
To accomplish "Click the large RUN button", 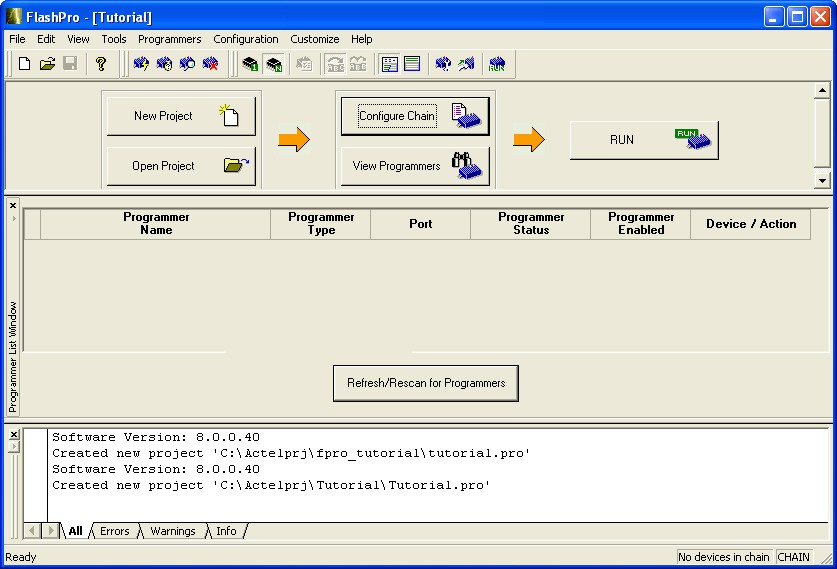I will pyautogui.click(x=644, y=140).
